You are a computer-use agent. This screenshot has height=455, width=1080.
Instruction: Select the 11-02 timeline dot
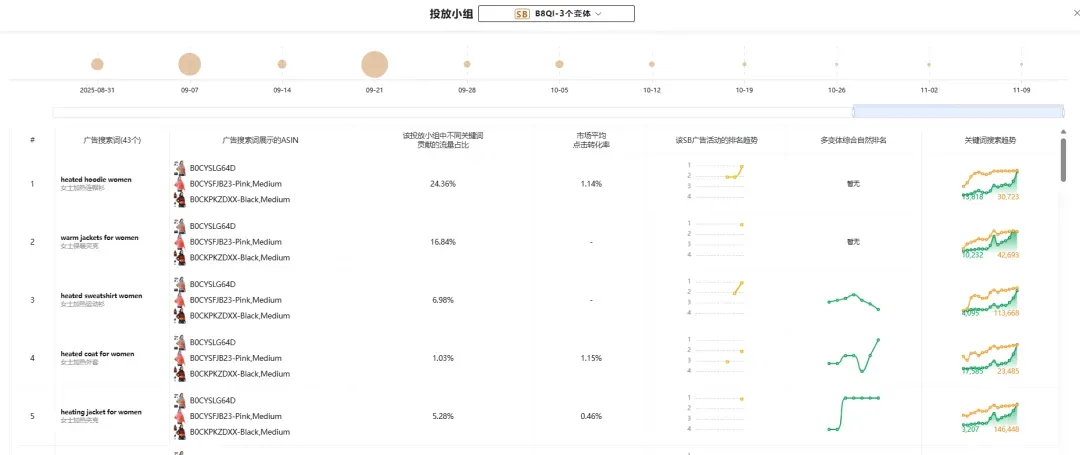tap(929, 64)
